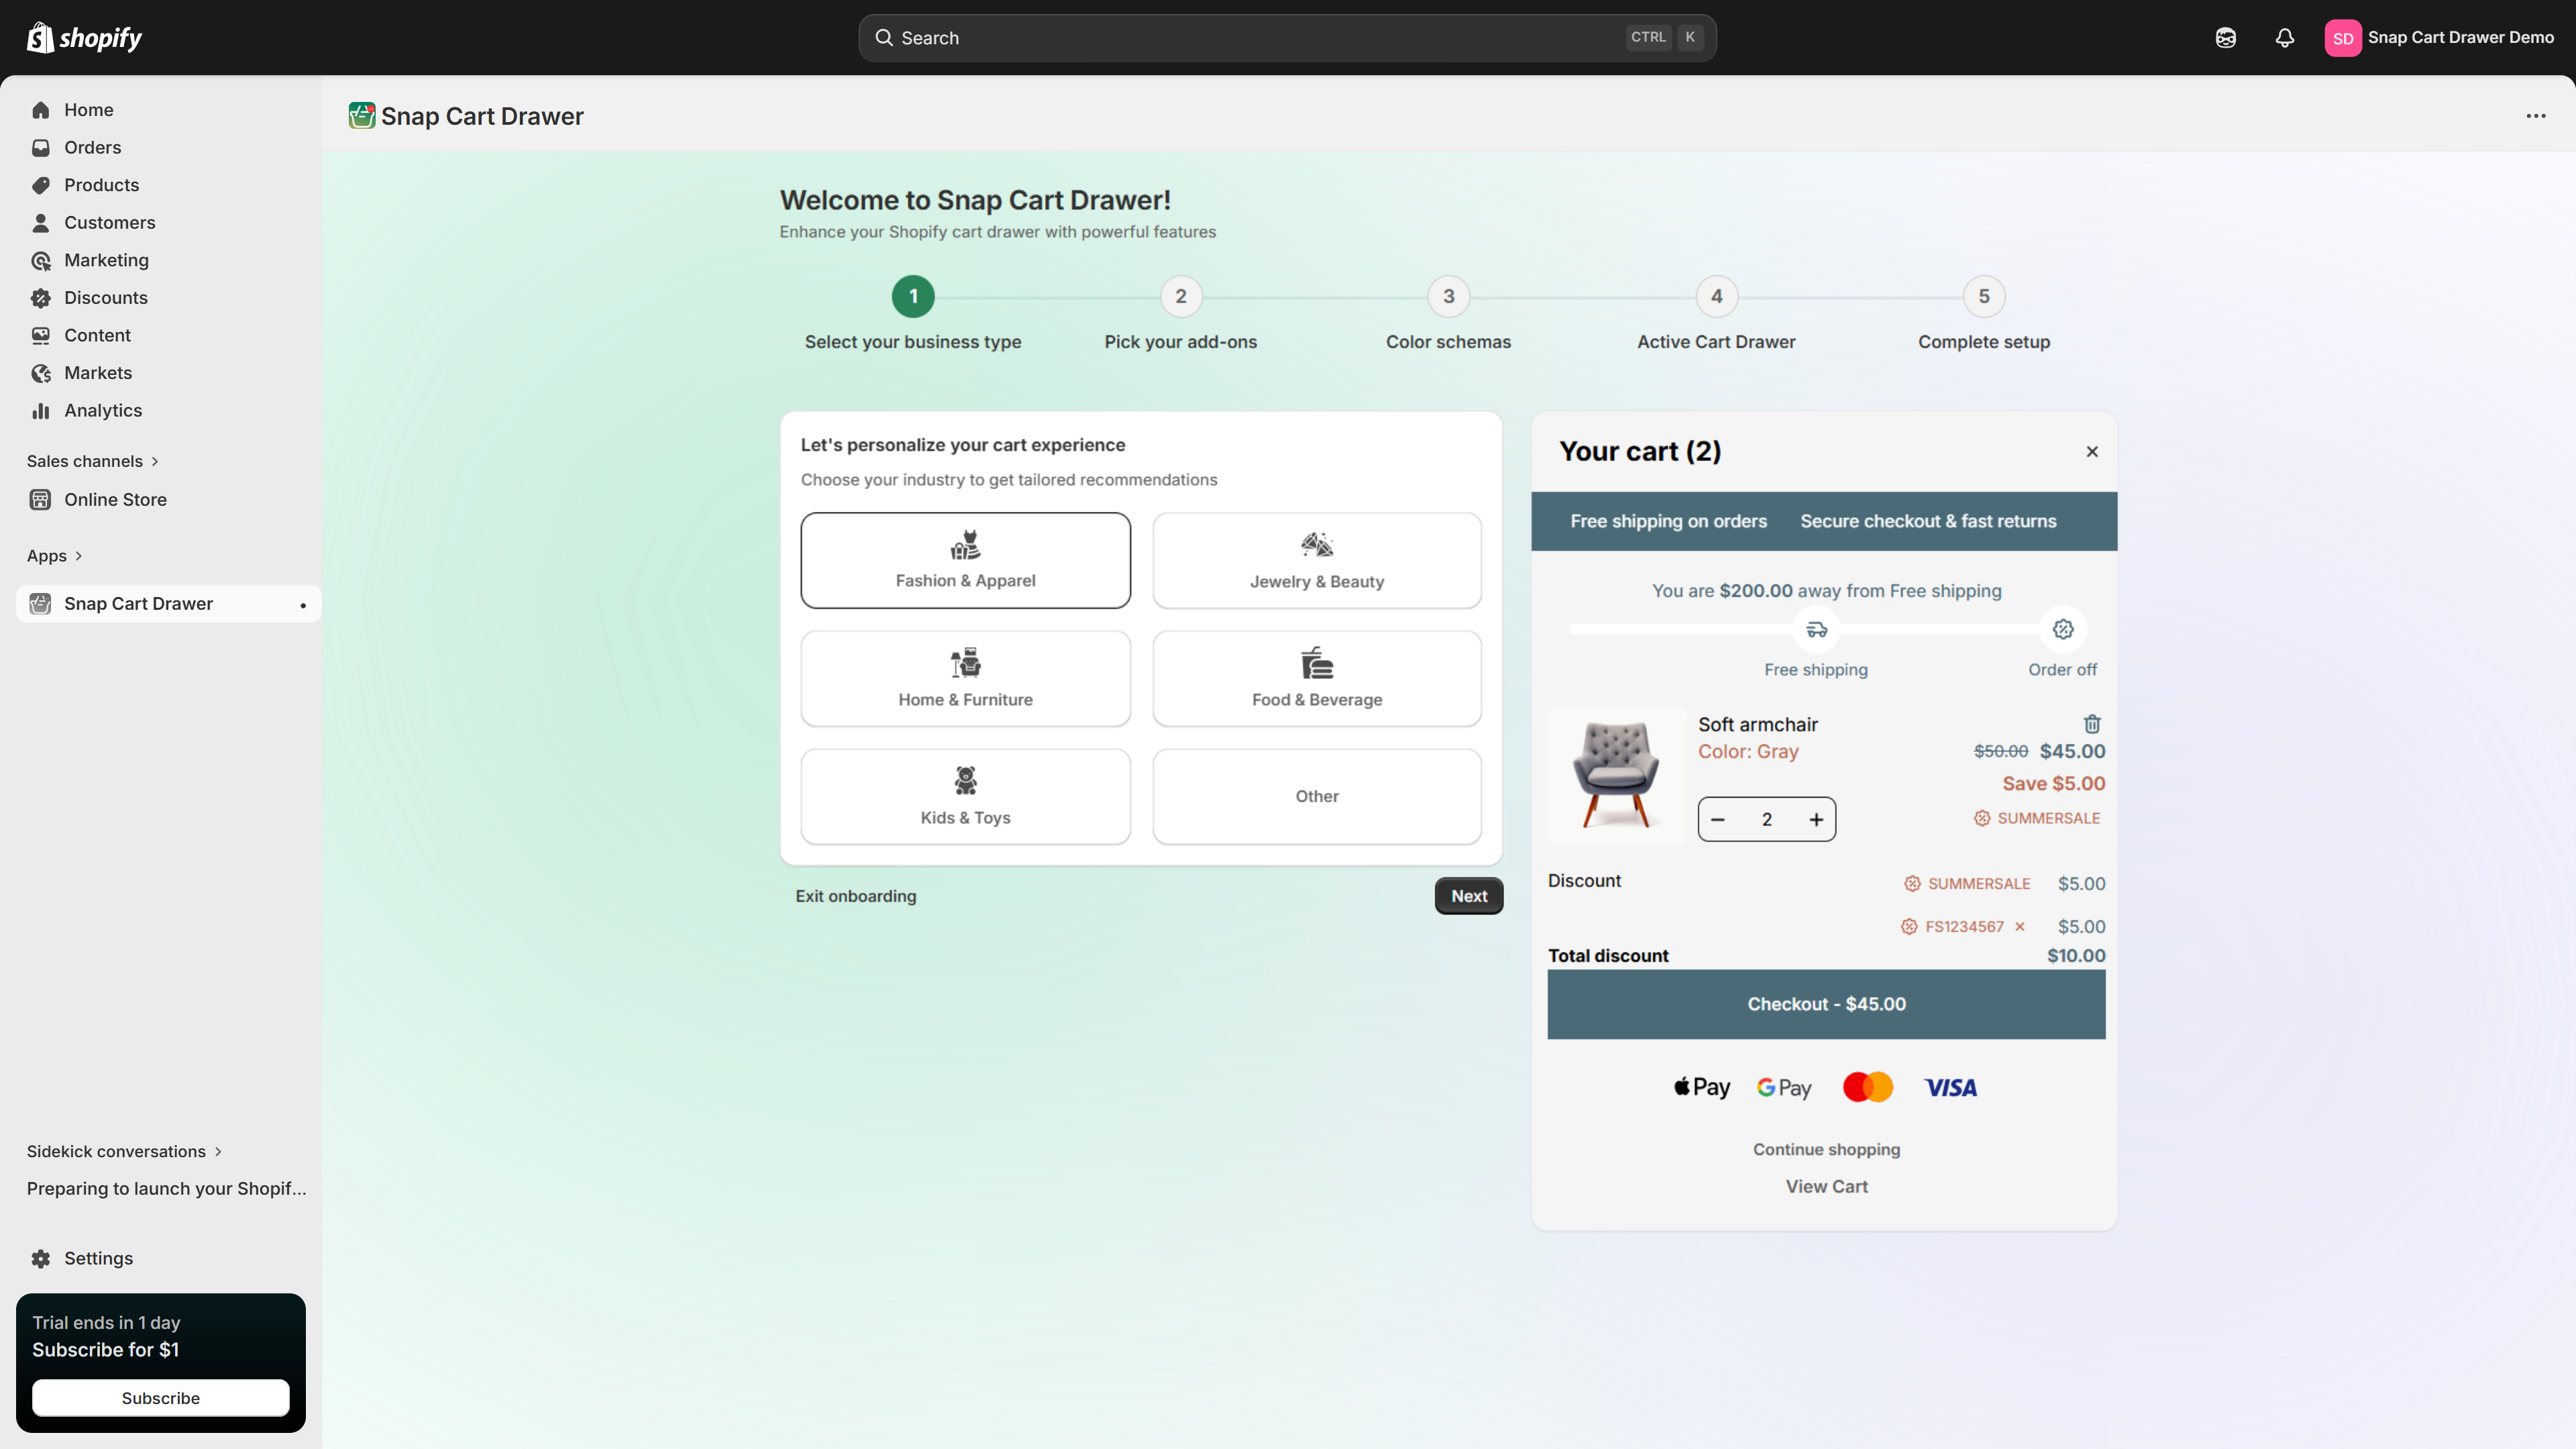Open the Sidekick assistant icon top right

pyautogui.click(x=2226, y=37)
